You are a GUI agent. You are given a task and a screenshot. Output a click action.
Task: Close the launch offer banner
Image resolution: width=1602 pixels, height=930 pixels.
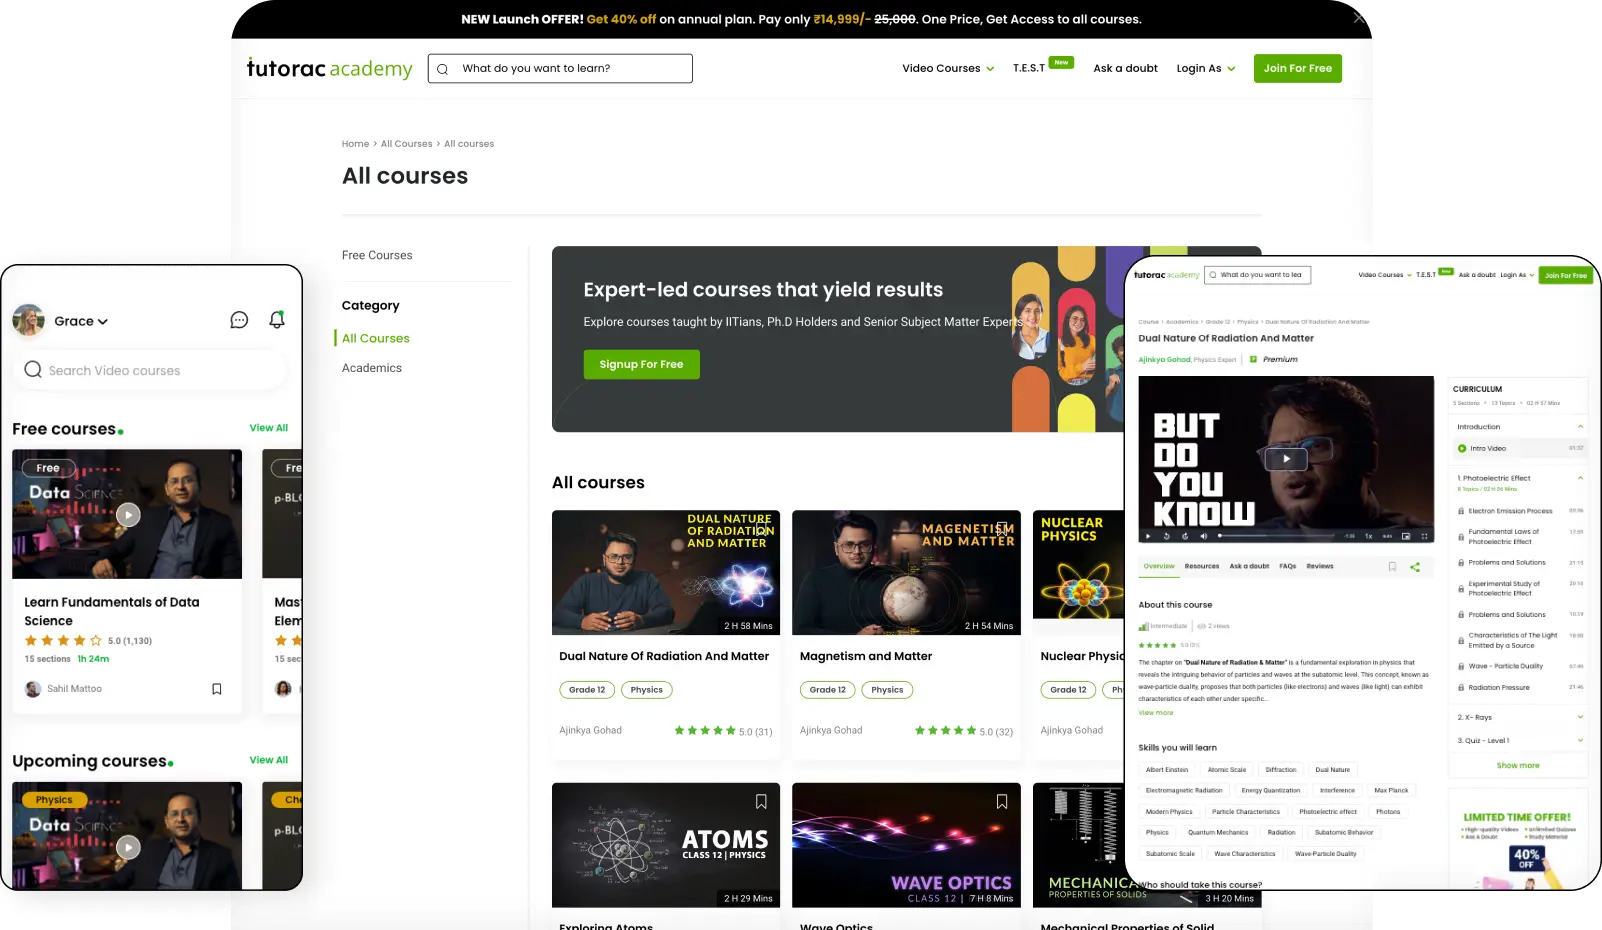pyautogui.click(x=1358, y=18)
